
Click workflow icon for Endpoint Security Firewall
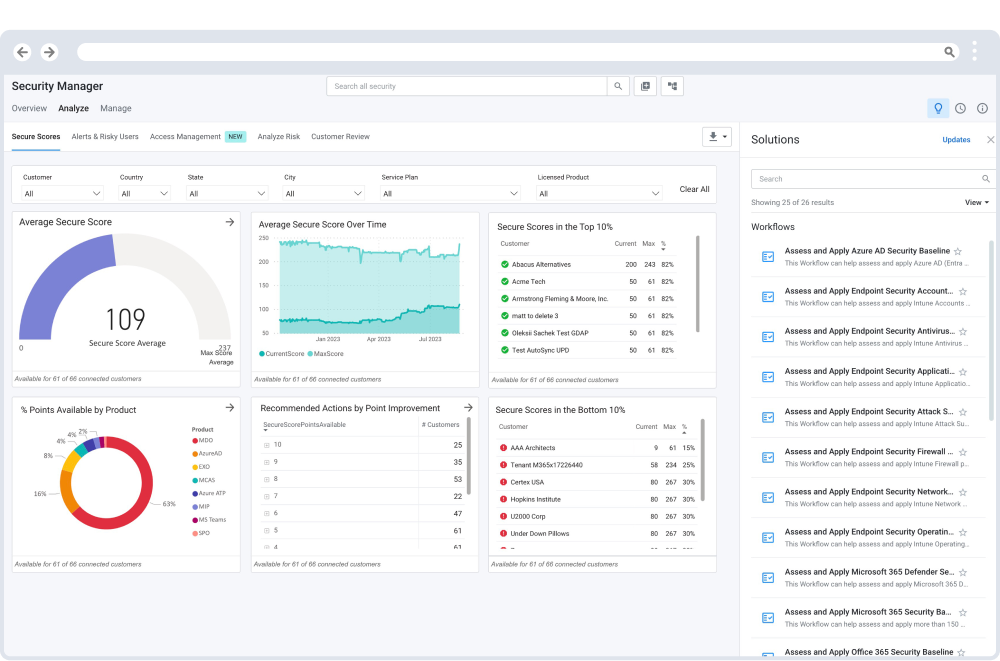[x=768, y=457]
